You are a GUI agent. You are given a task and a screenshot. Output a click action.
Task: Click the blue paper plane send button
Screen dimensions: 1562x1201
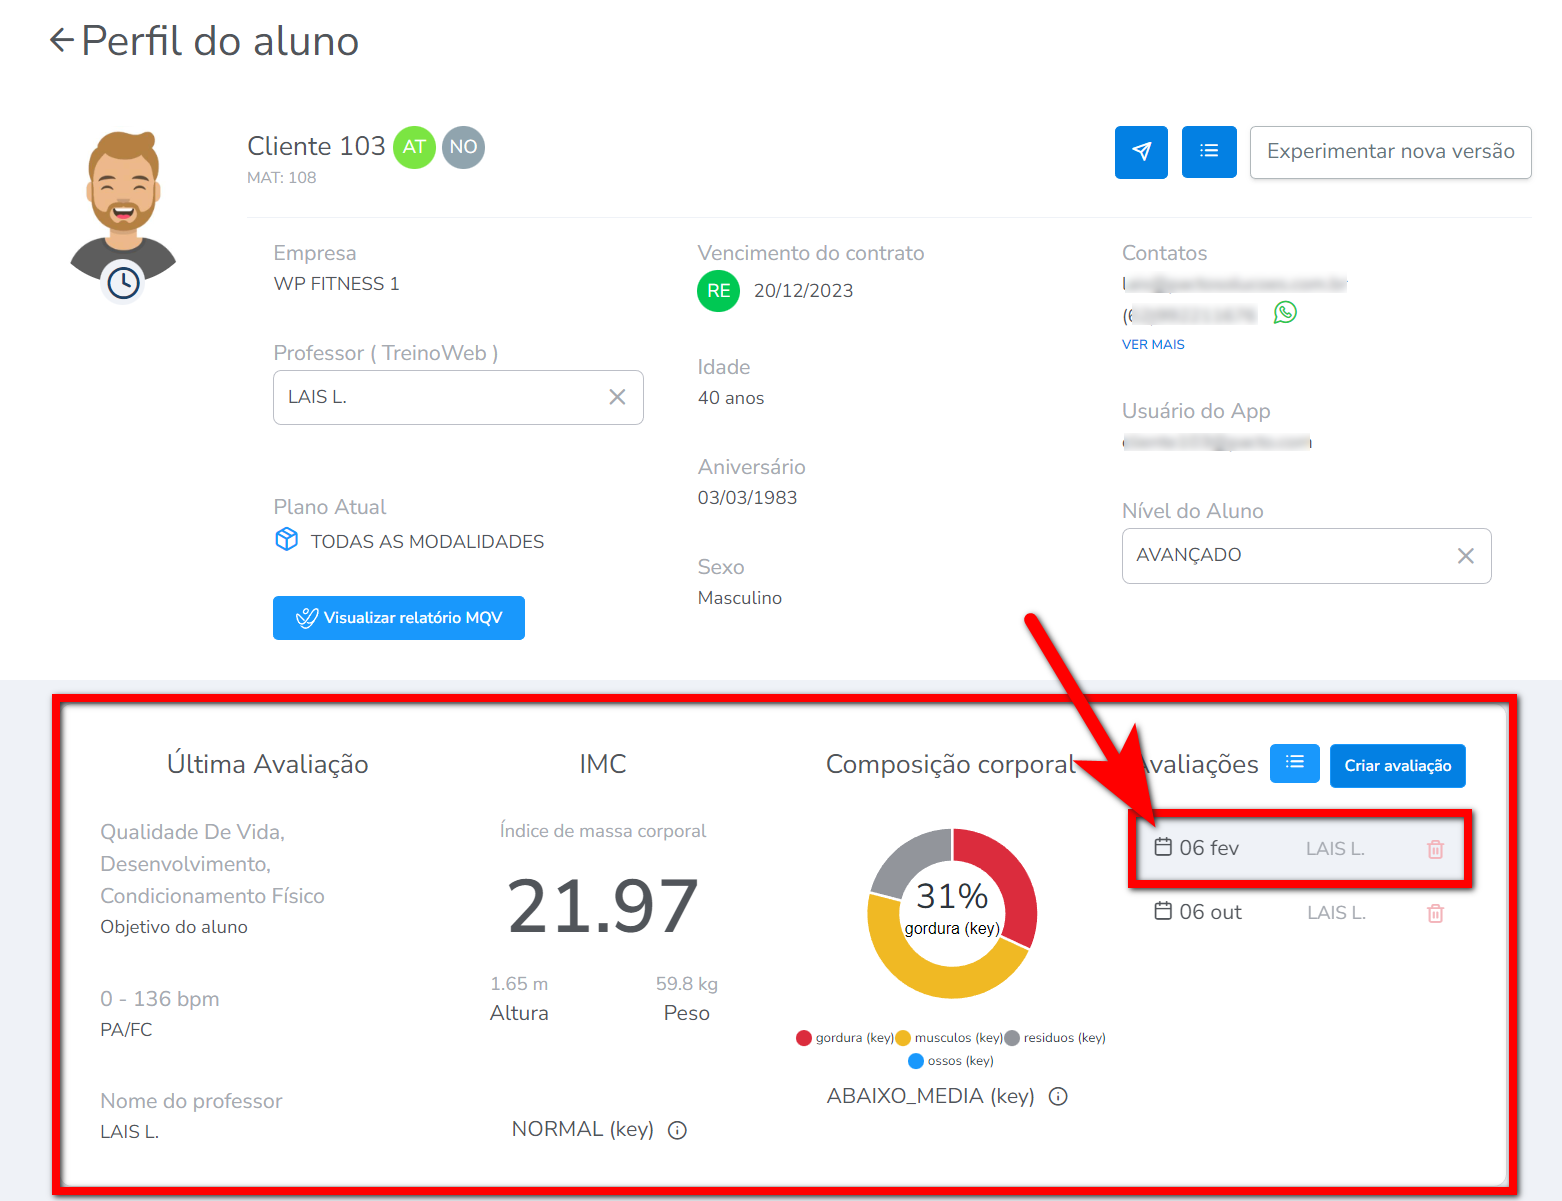point(1141,152)
